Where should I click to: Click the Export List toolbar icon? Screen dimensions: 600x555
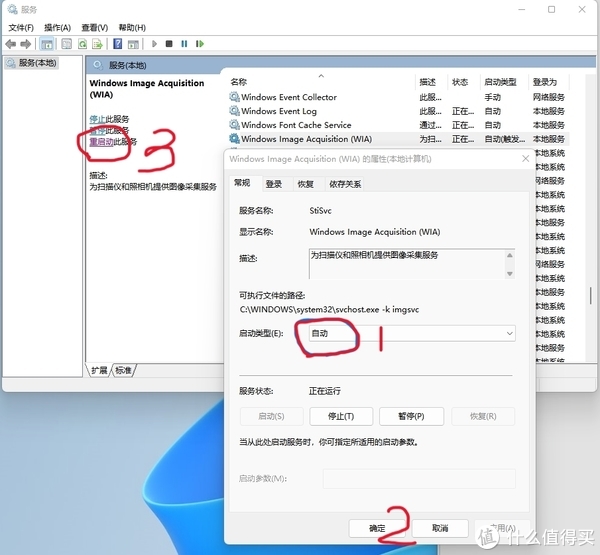point(97,44)
